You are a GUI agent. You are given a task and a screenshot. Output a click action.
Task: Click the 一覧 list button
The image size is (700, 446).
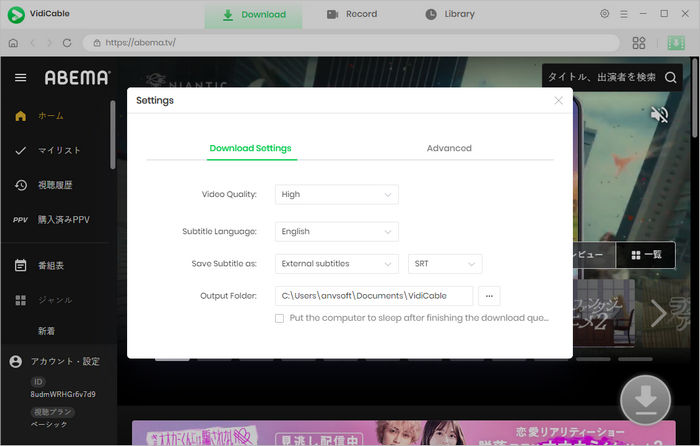coord(646,255)
